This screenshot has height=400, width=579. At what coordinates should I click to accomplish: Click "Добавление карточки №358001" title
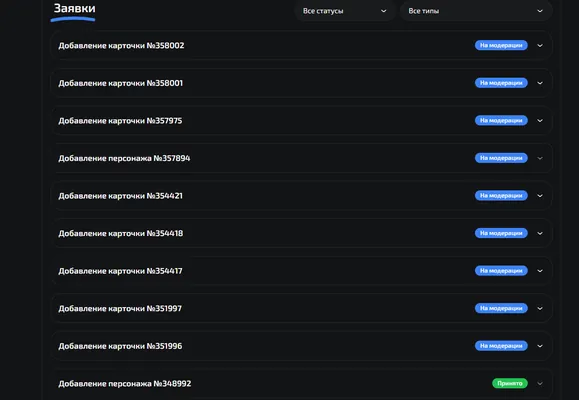[x=120, y=83]
